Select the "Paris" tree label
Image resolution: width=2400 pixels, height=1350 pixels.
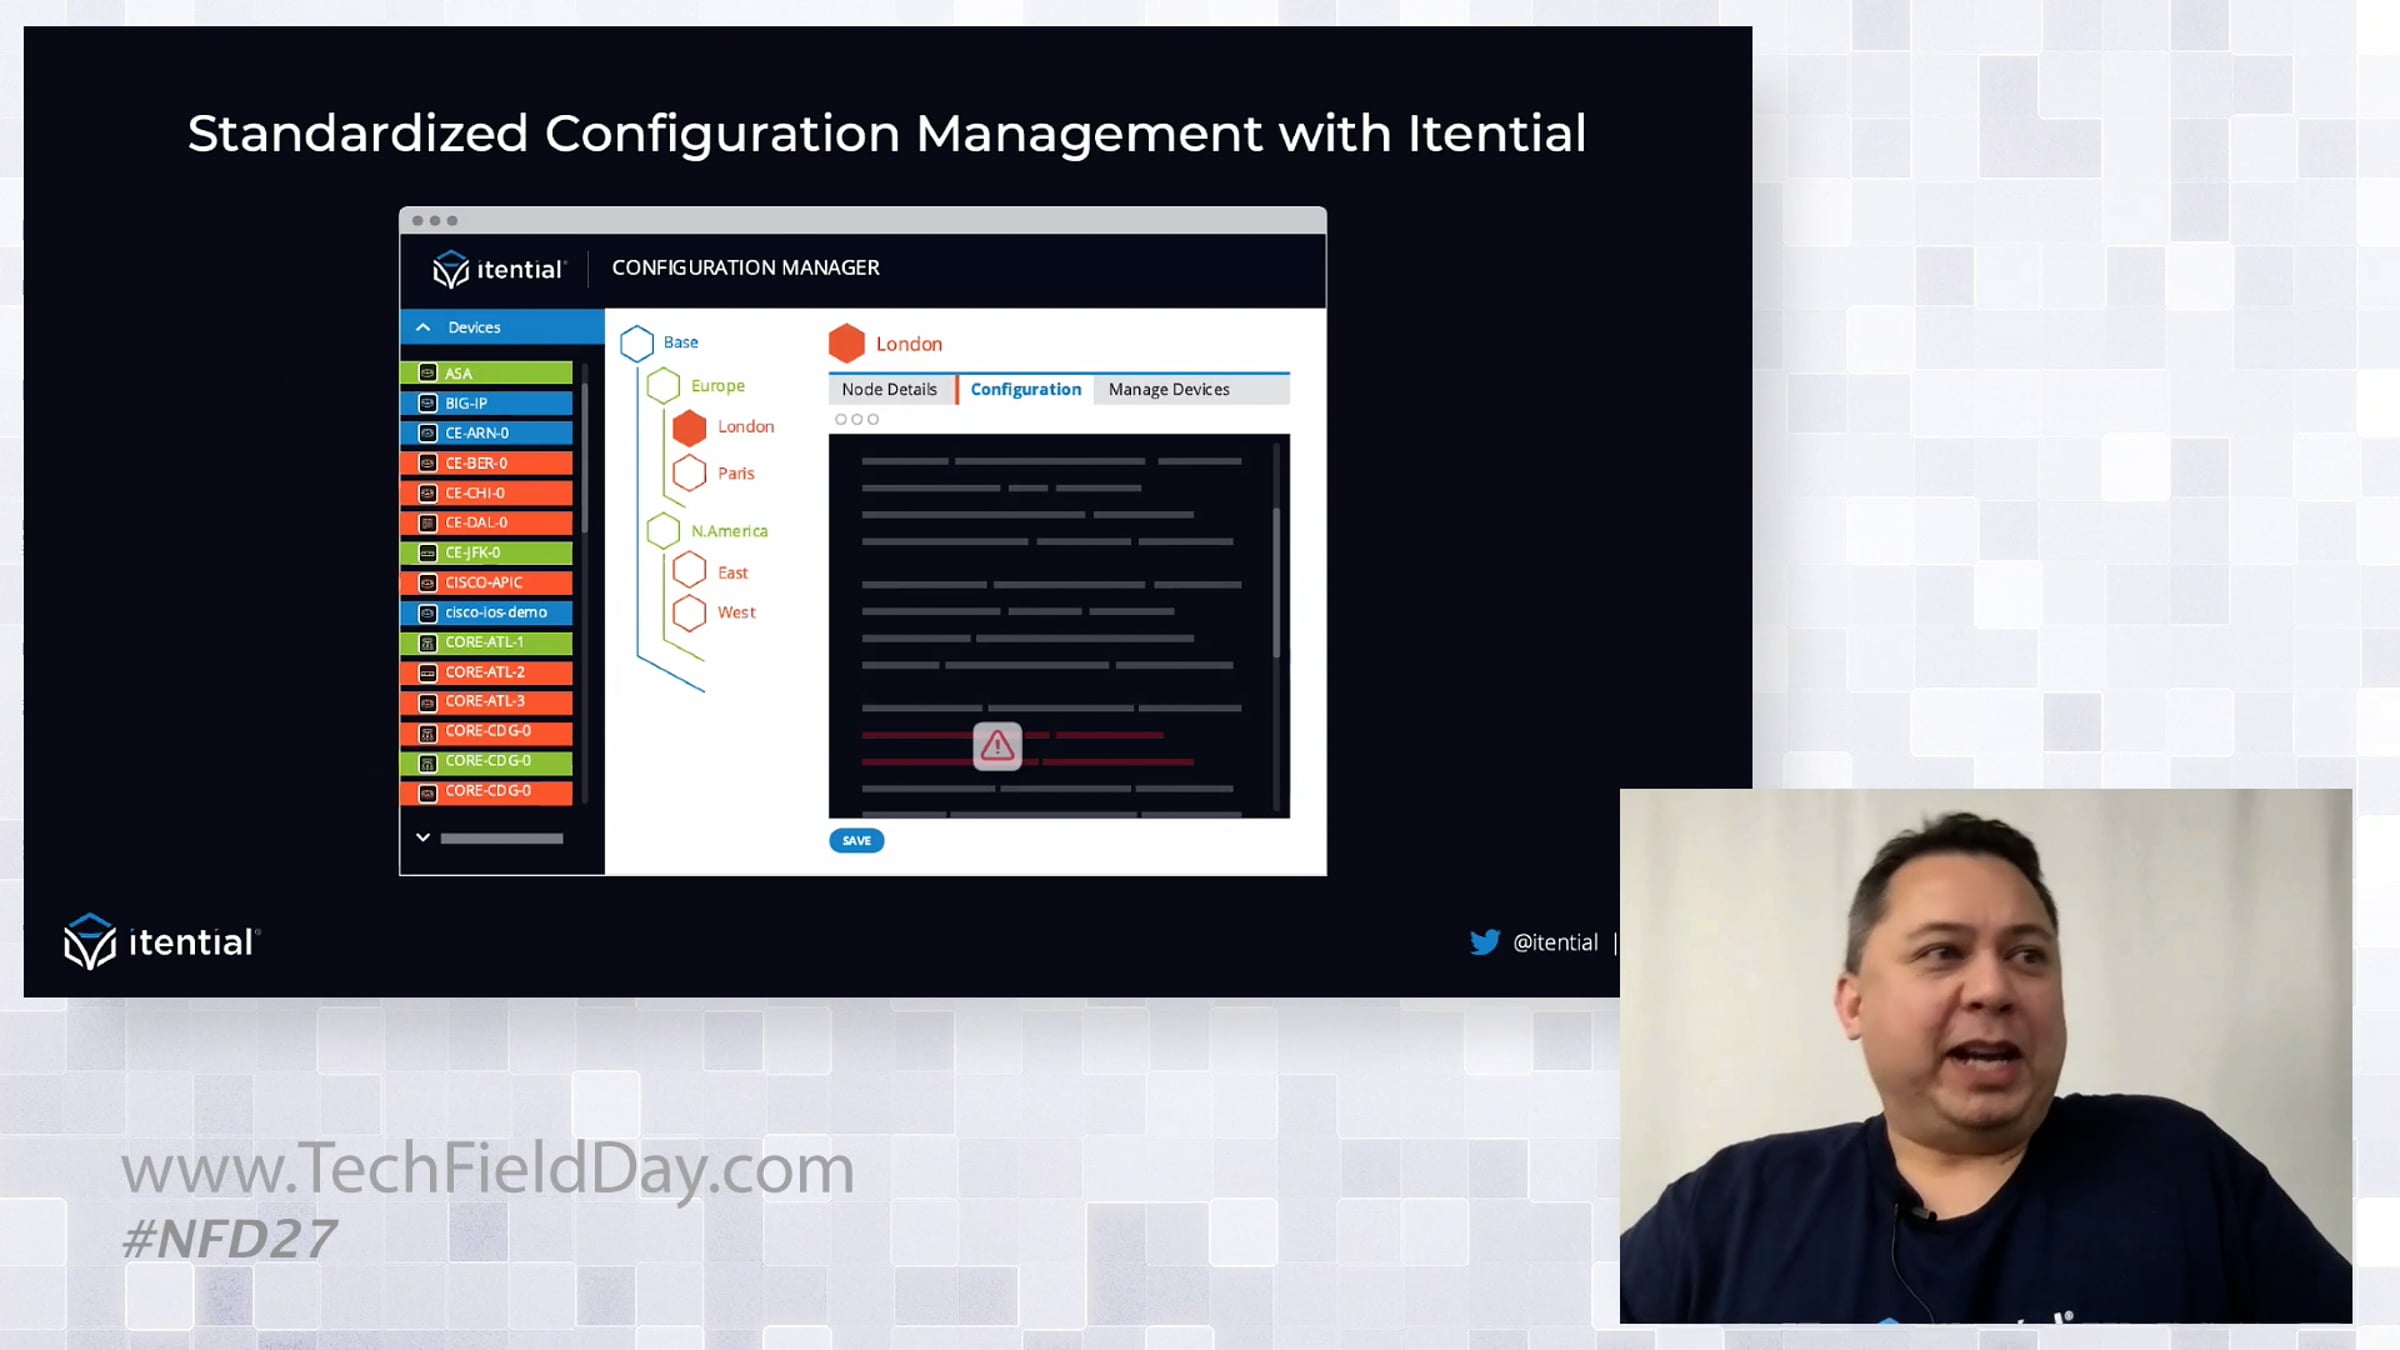736,474
